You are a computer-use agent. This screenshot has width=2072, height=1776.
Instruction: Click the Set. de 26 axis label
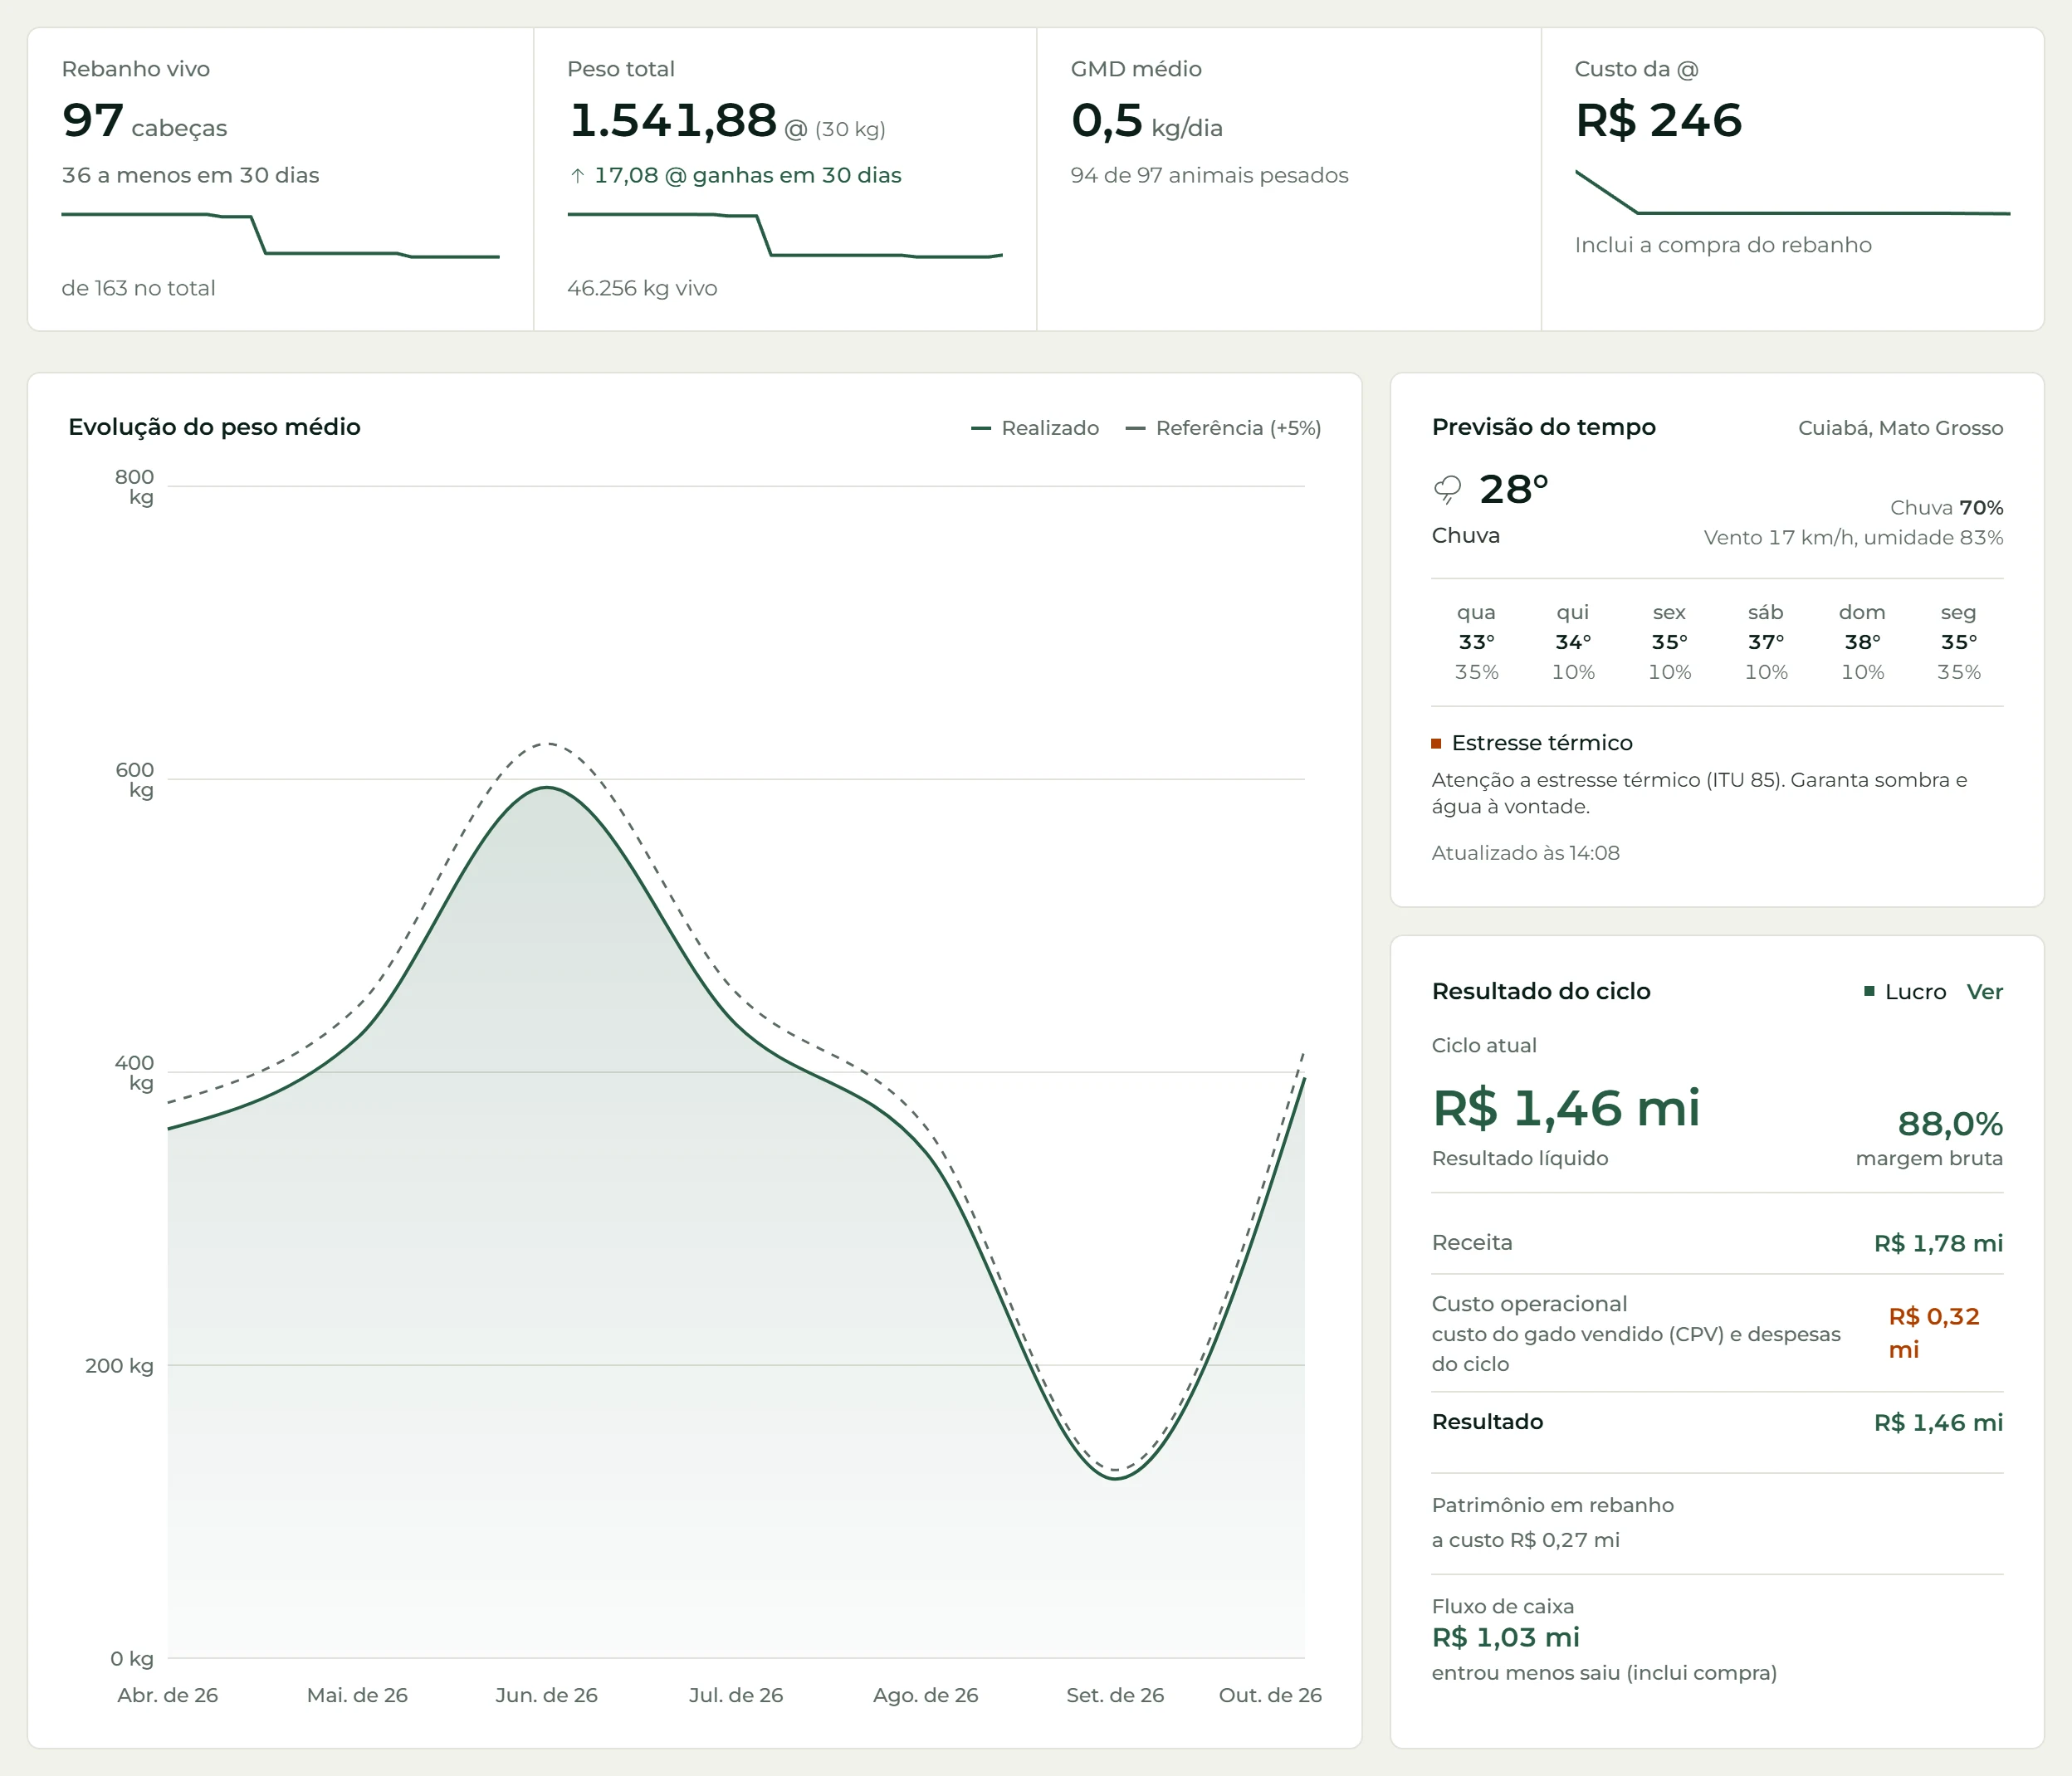tap(1115, 1695)
